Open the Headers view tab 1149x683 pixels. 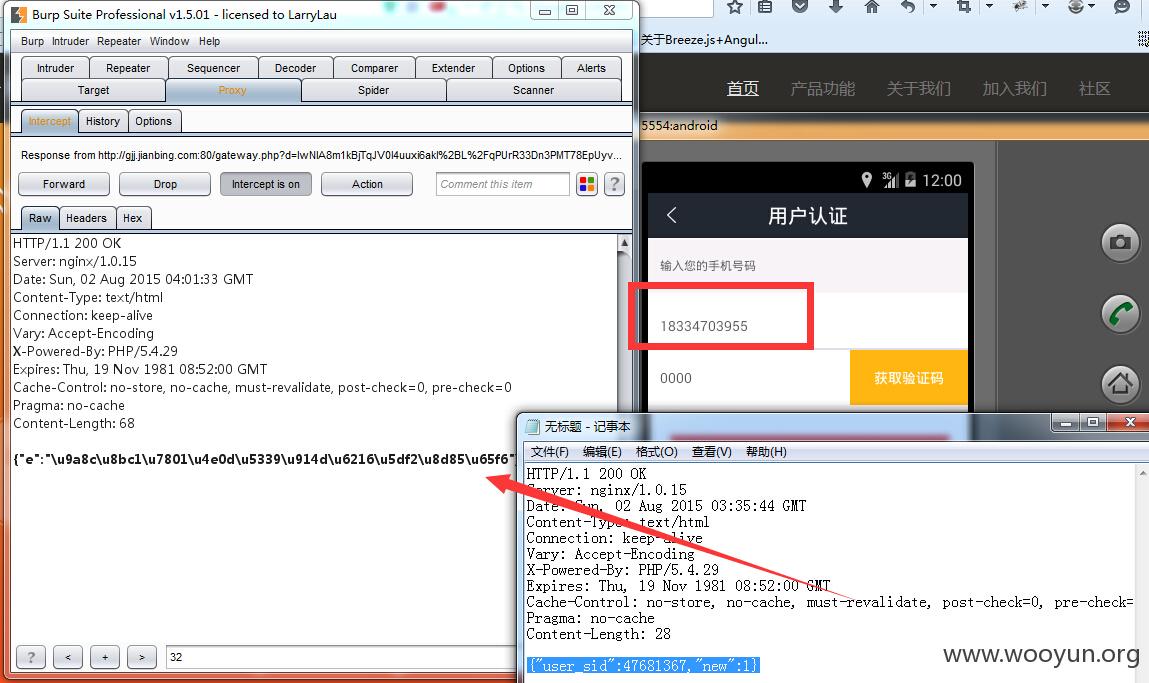[x=86, y=218]
